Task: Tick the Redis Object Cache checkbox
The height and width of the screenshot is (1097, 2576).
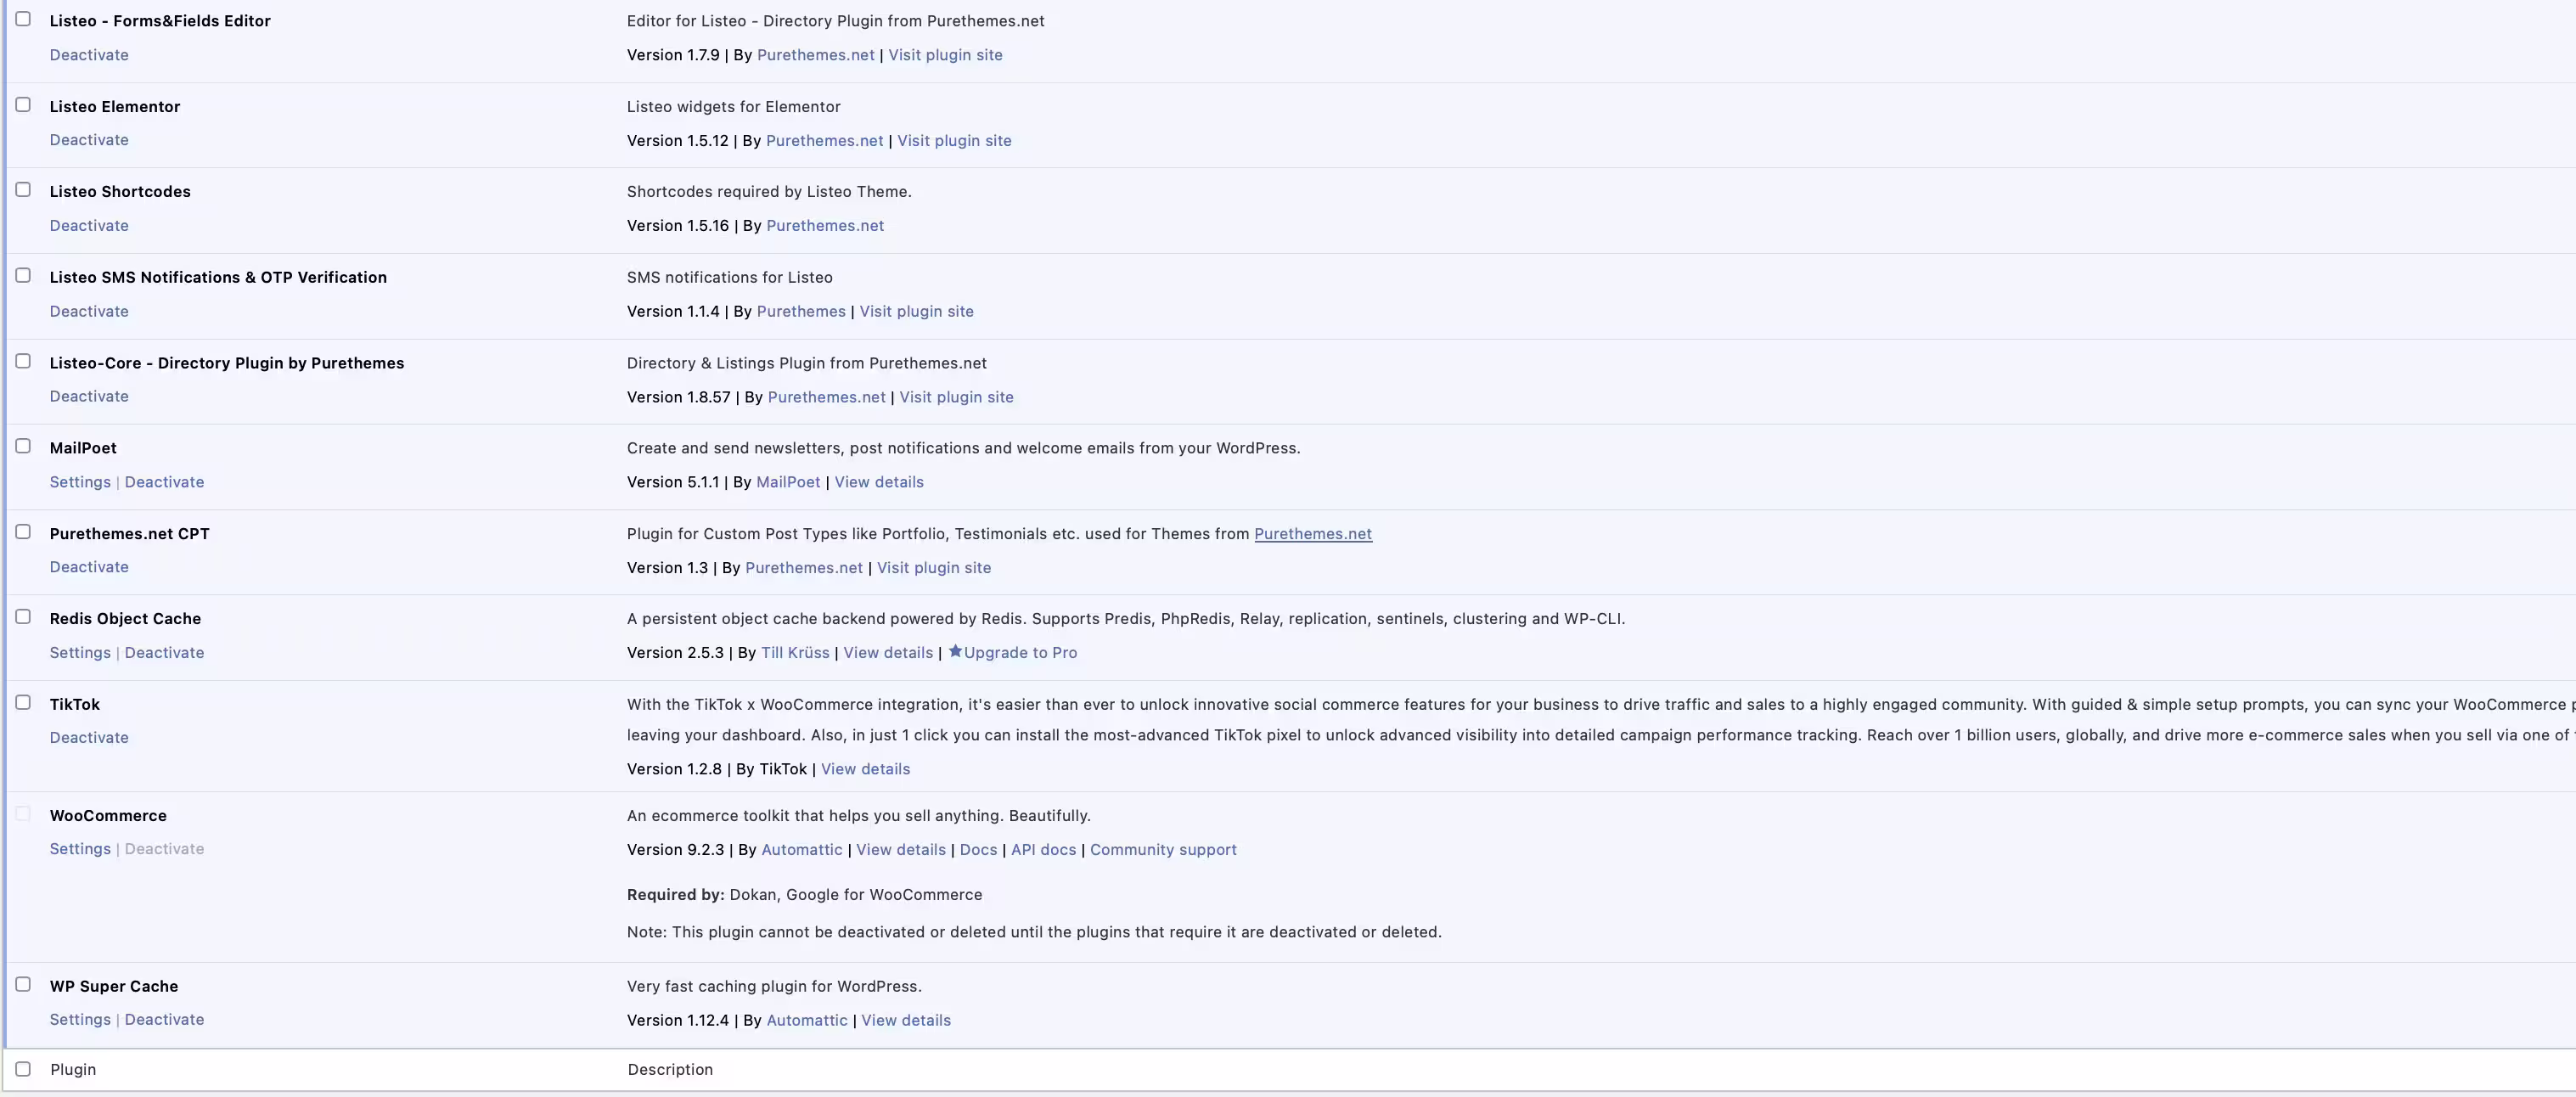Action: (x=23, y=617)
